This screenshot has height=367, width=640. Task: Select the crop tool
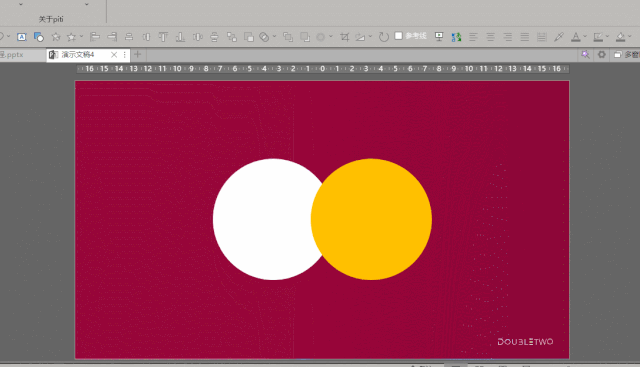coord(345,37)
